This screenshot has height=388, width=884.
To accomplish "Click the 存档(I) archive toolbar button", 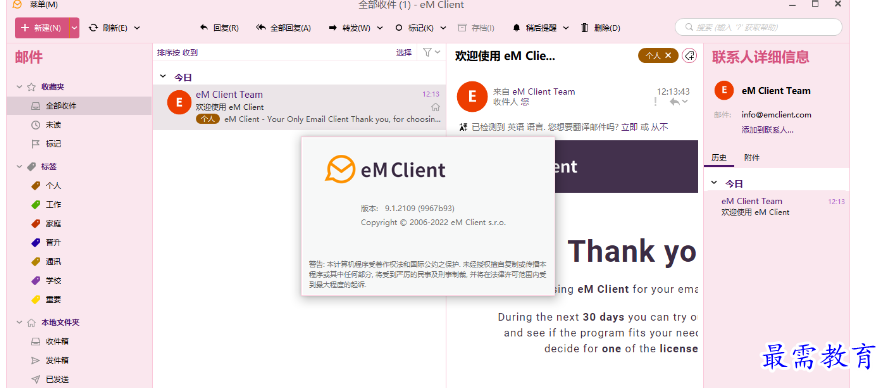I will click(476, 28).
